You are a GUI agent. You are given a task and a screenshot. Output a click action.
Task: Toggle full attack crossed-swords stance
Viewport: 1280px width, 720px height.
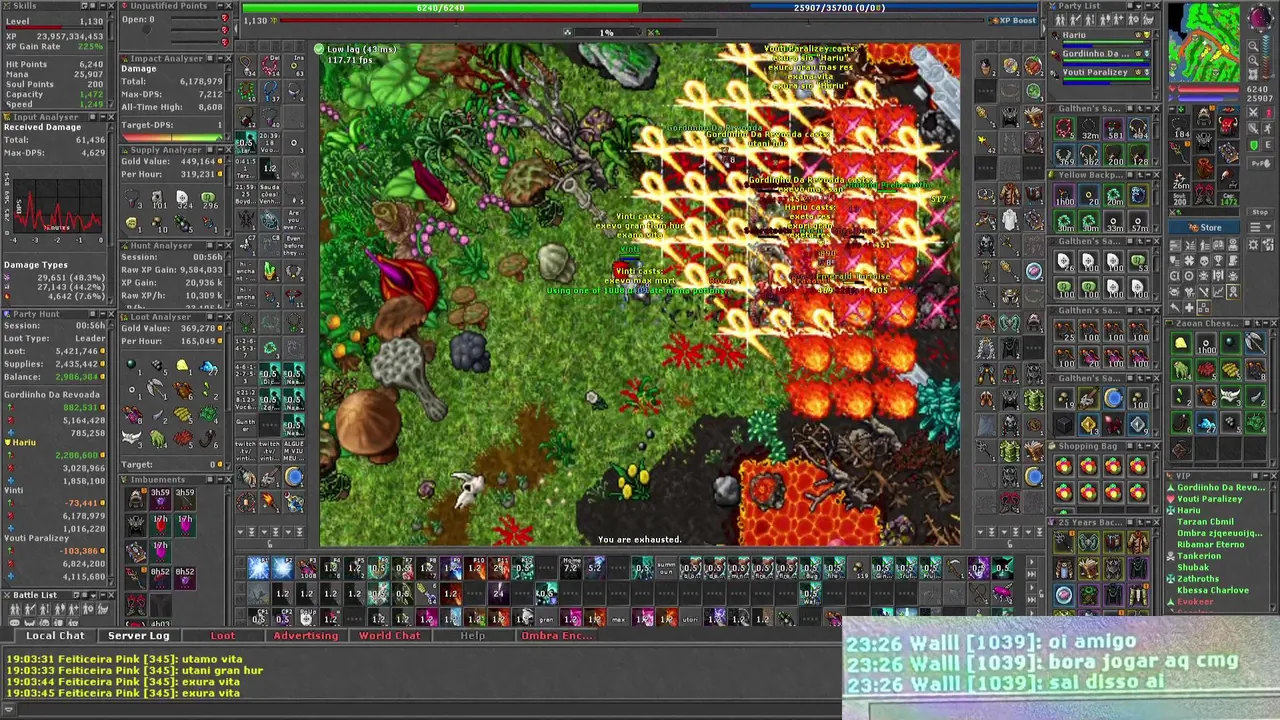click(x=1253, y=112)
